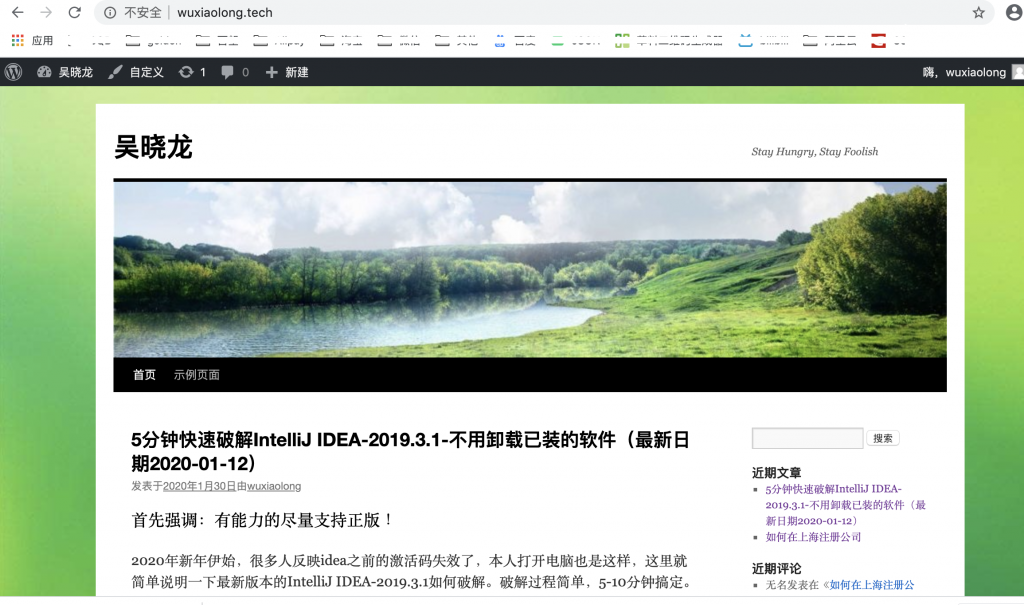The width and height of the screenshot is (1024, 605).
Task: Click the landscape header banner image
Action: (530, 270)
